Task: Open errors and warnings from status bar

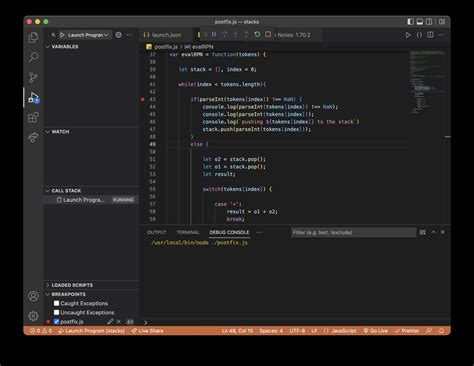Action: pyautogui.click(x=41, y=331)
